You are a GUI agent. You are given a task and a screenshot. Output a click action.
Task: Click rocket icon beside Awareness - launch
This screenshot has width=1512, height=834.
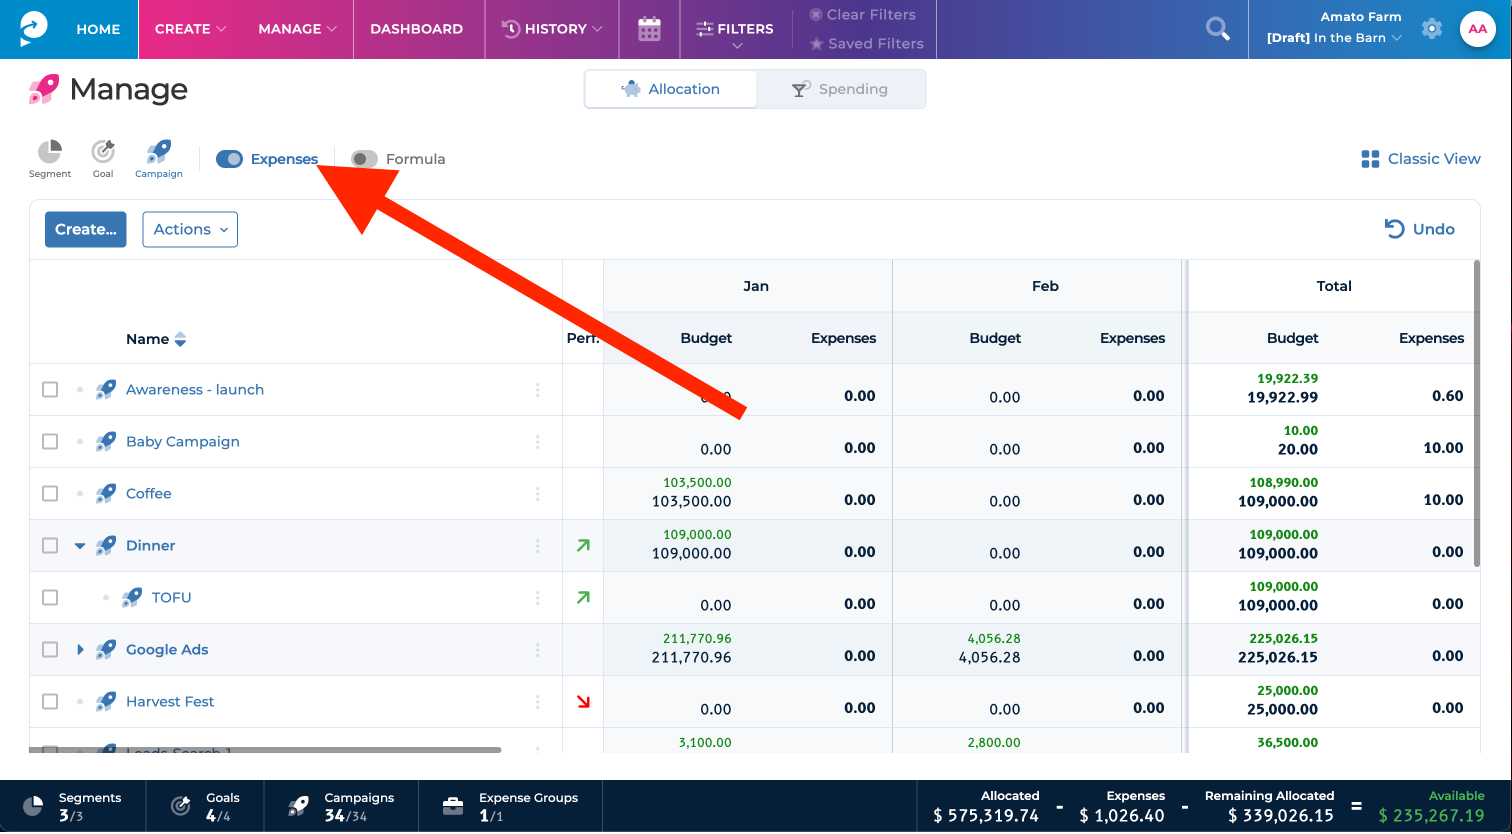tap(106, 389)
